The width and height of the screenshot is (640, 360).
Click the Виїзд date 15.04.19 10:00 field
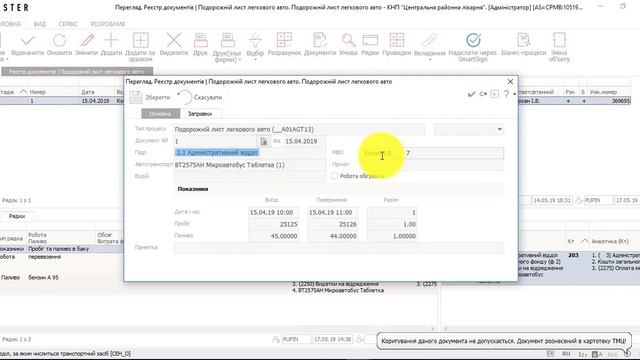click(x=273, y=213)
